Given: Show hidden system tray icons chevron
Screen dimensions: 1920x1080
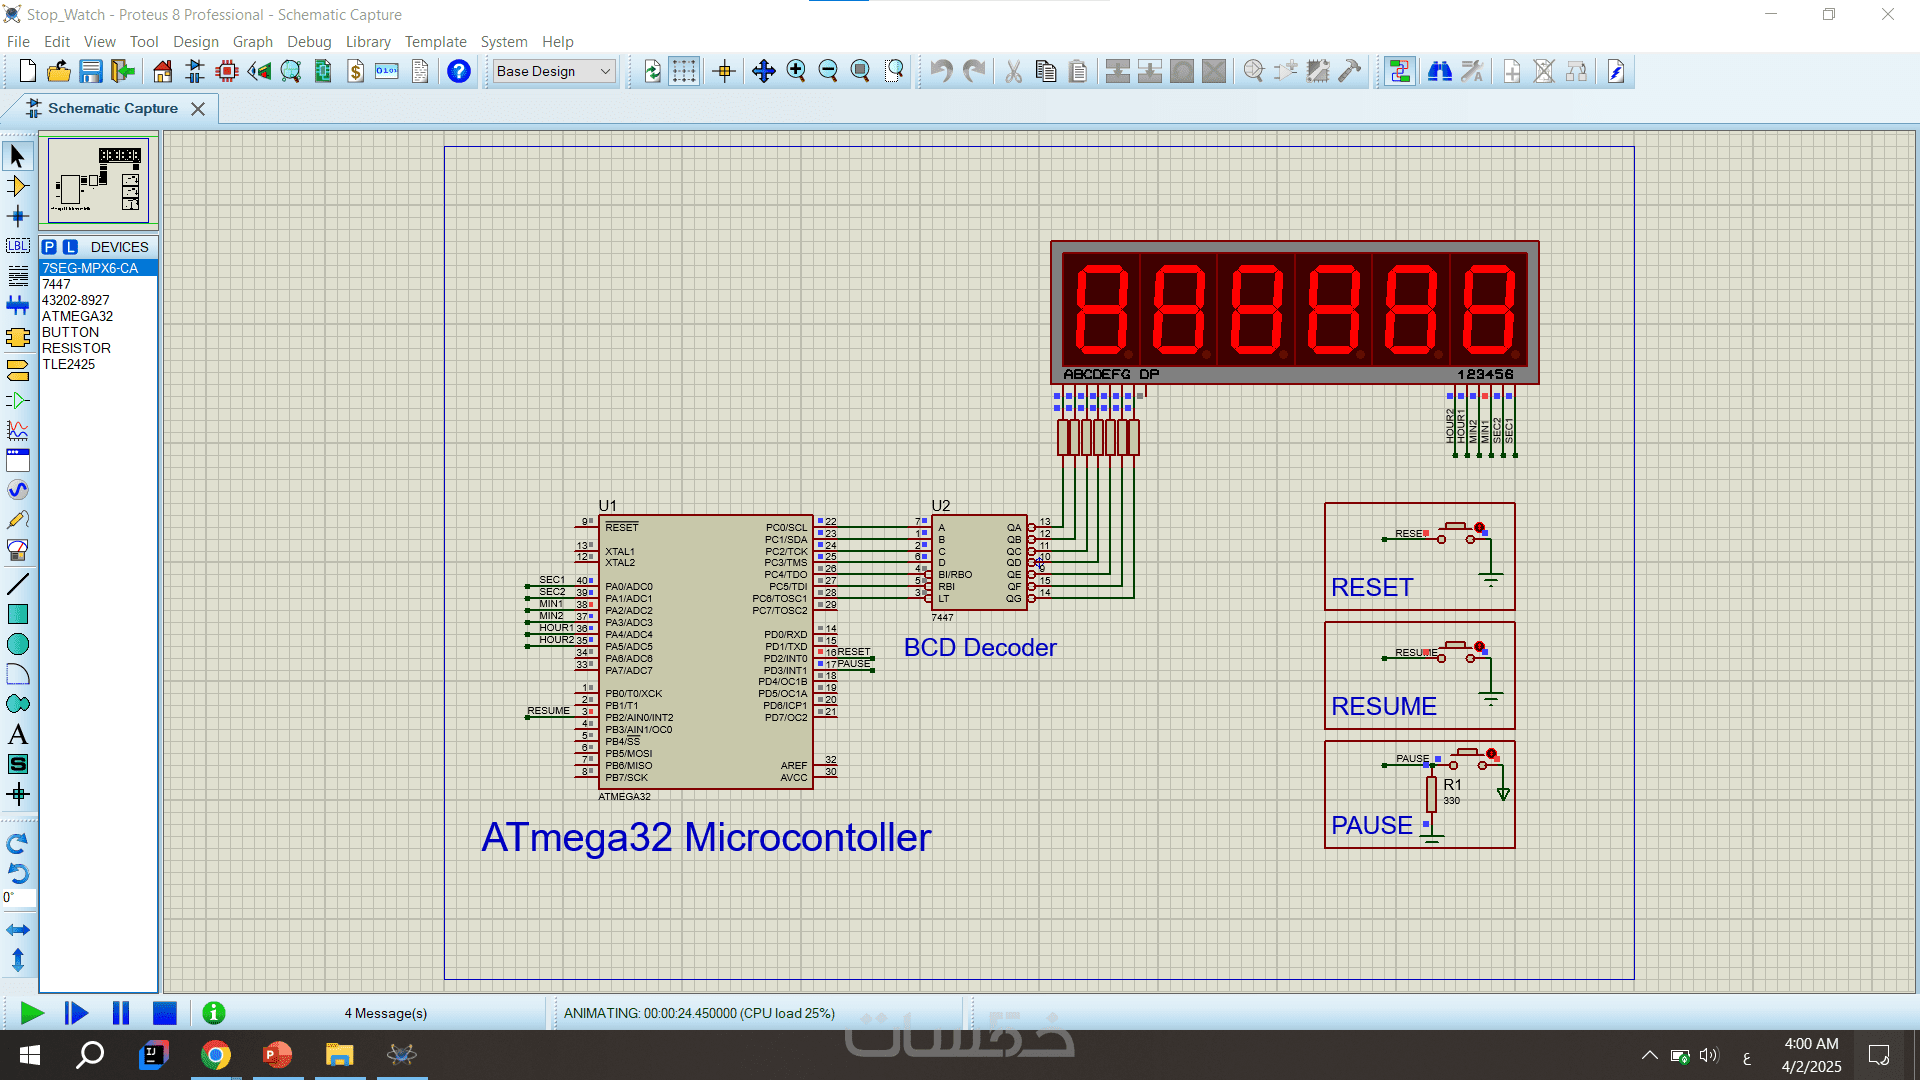Looking at the screenshot, I should [1649, 1055].
